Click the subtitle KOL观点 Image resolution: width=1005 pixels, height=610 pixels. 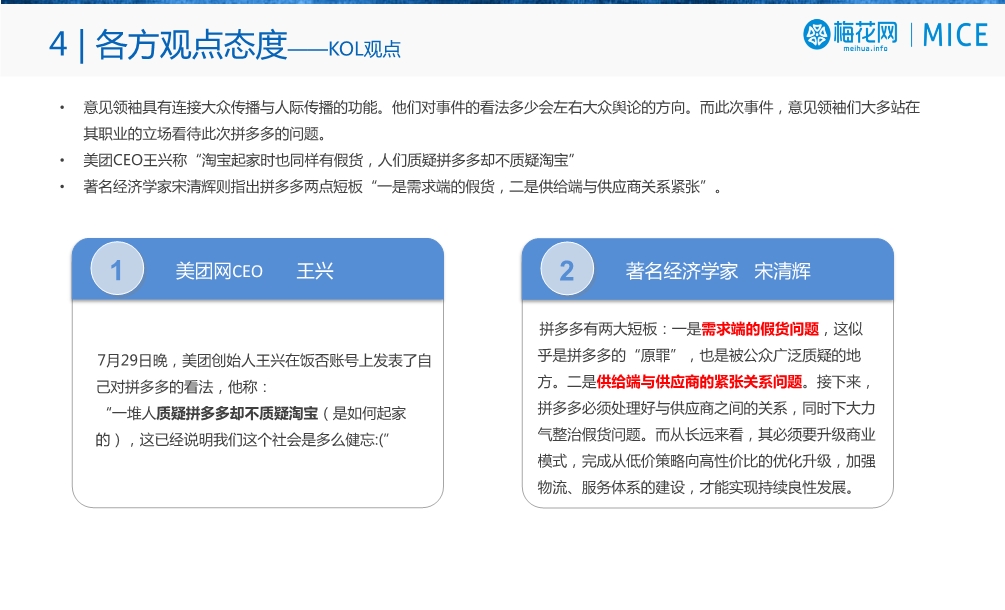click(364, 49)
